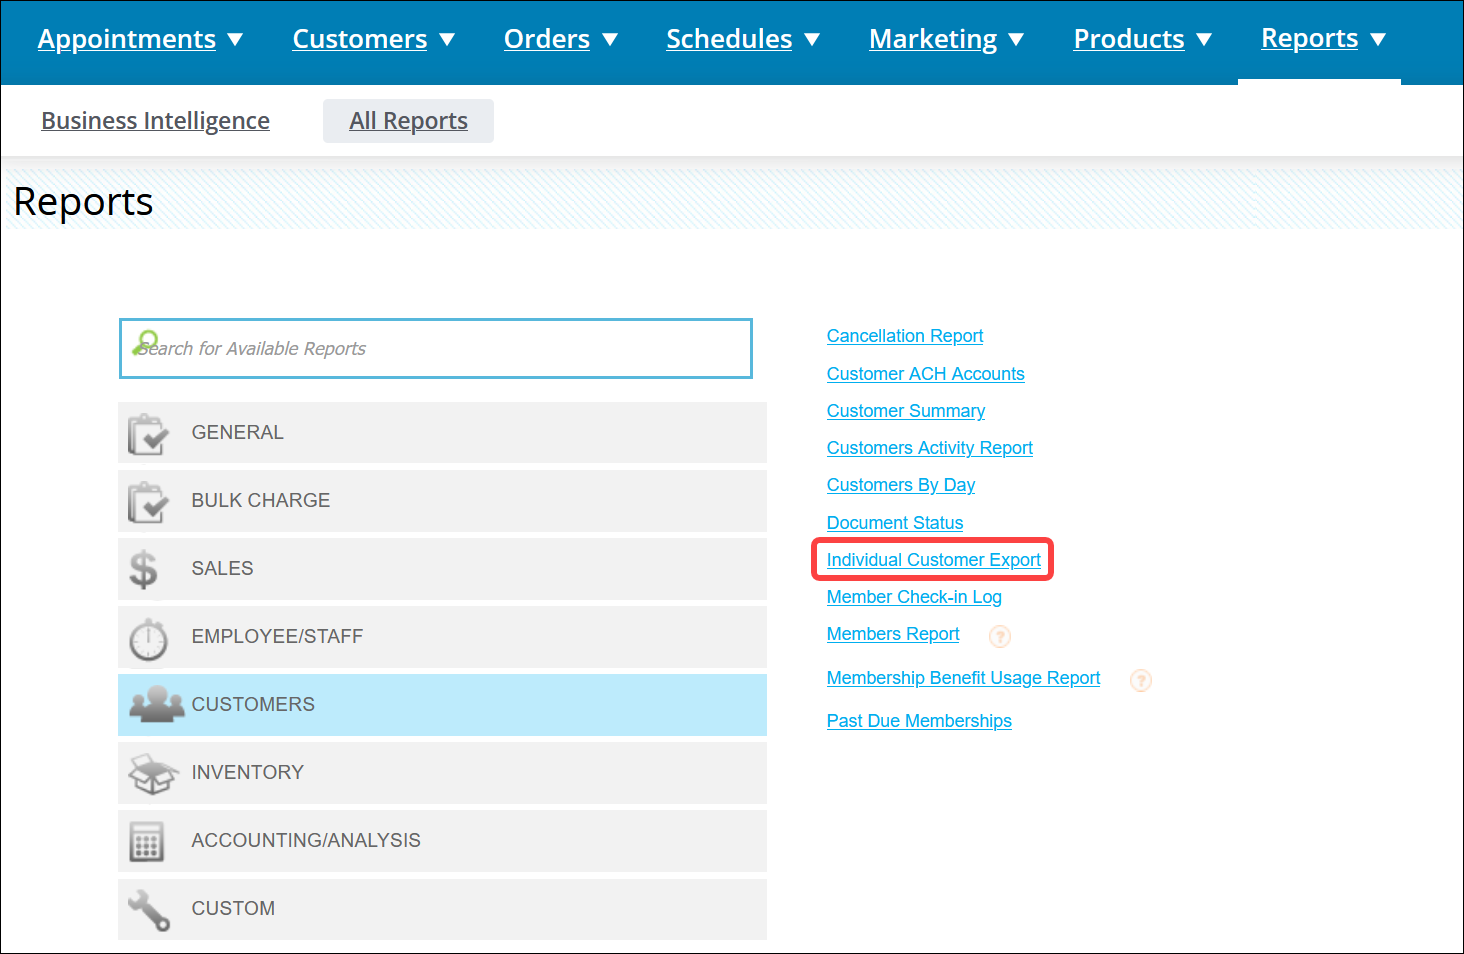Open the Customers By Day report
This screenshot has width=1464, height=954.
pyautogui.click(x=901, y=485)
